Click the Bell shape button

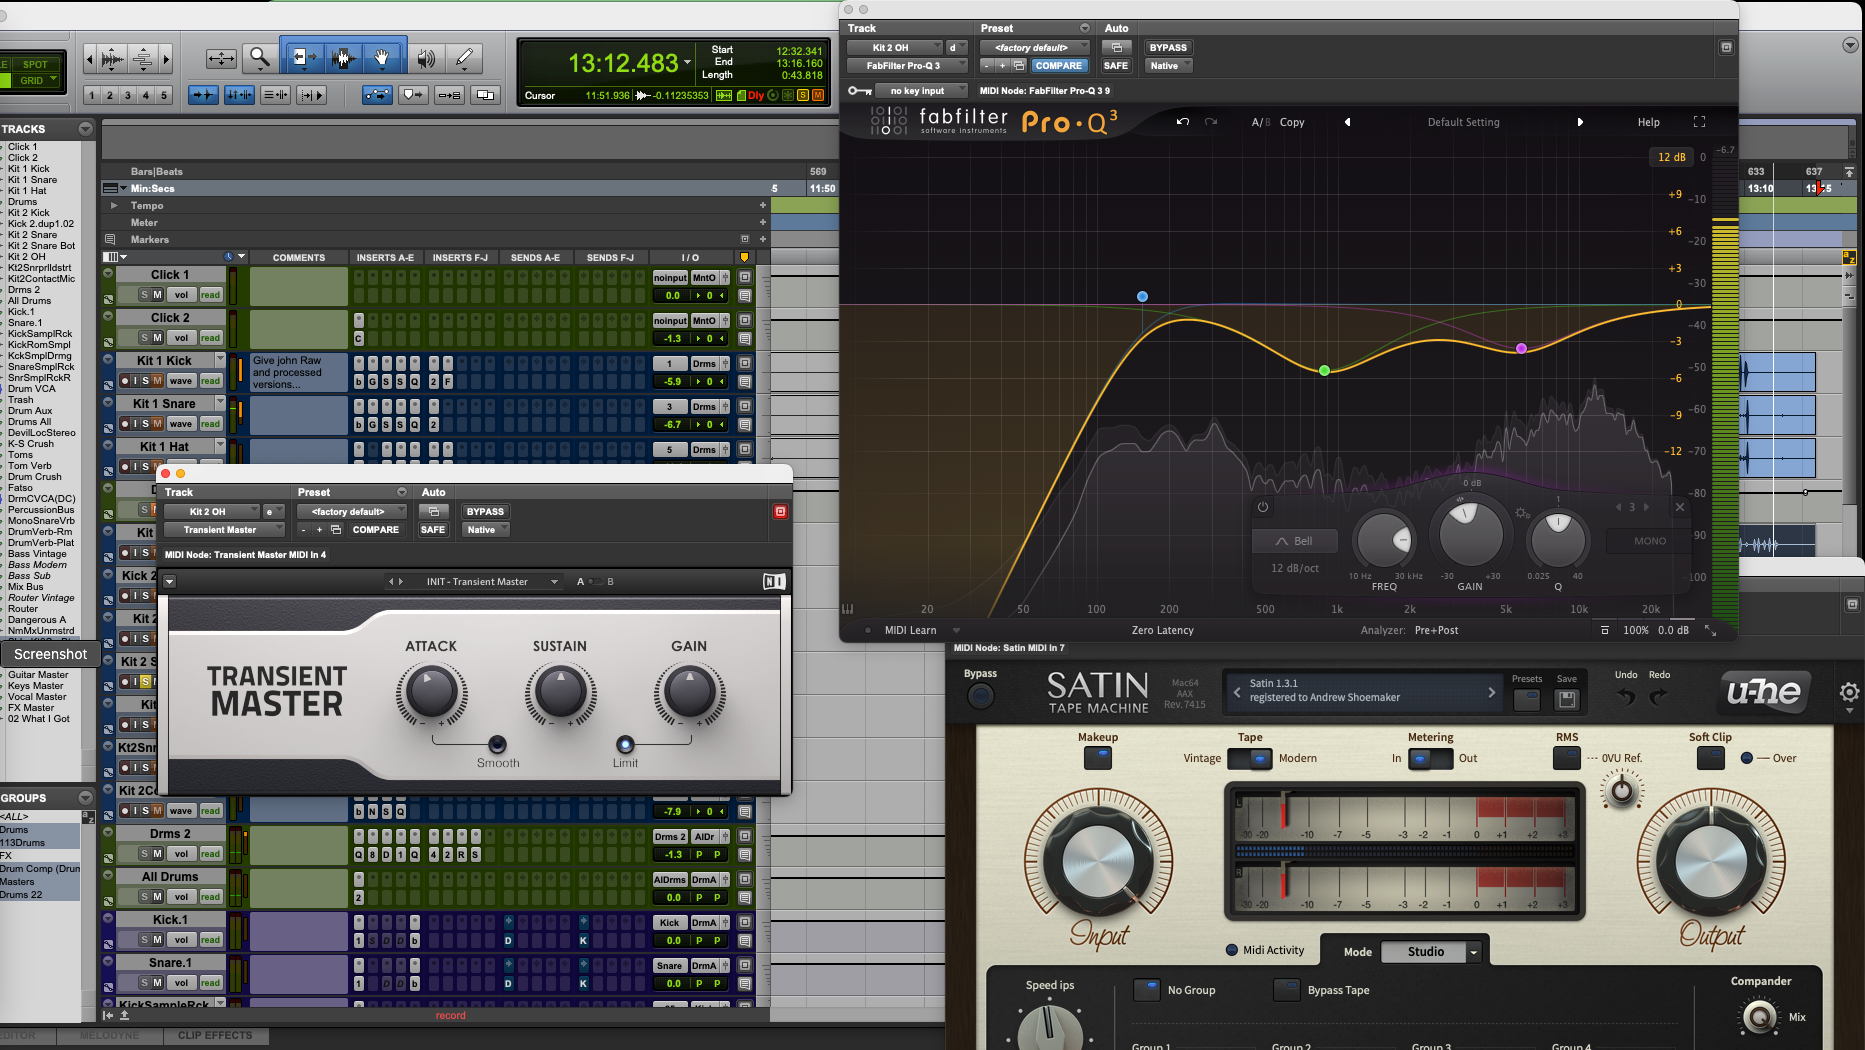pyautogui.click(x=1294, y=541)
